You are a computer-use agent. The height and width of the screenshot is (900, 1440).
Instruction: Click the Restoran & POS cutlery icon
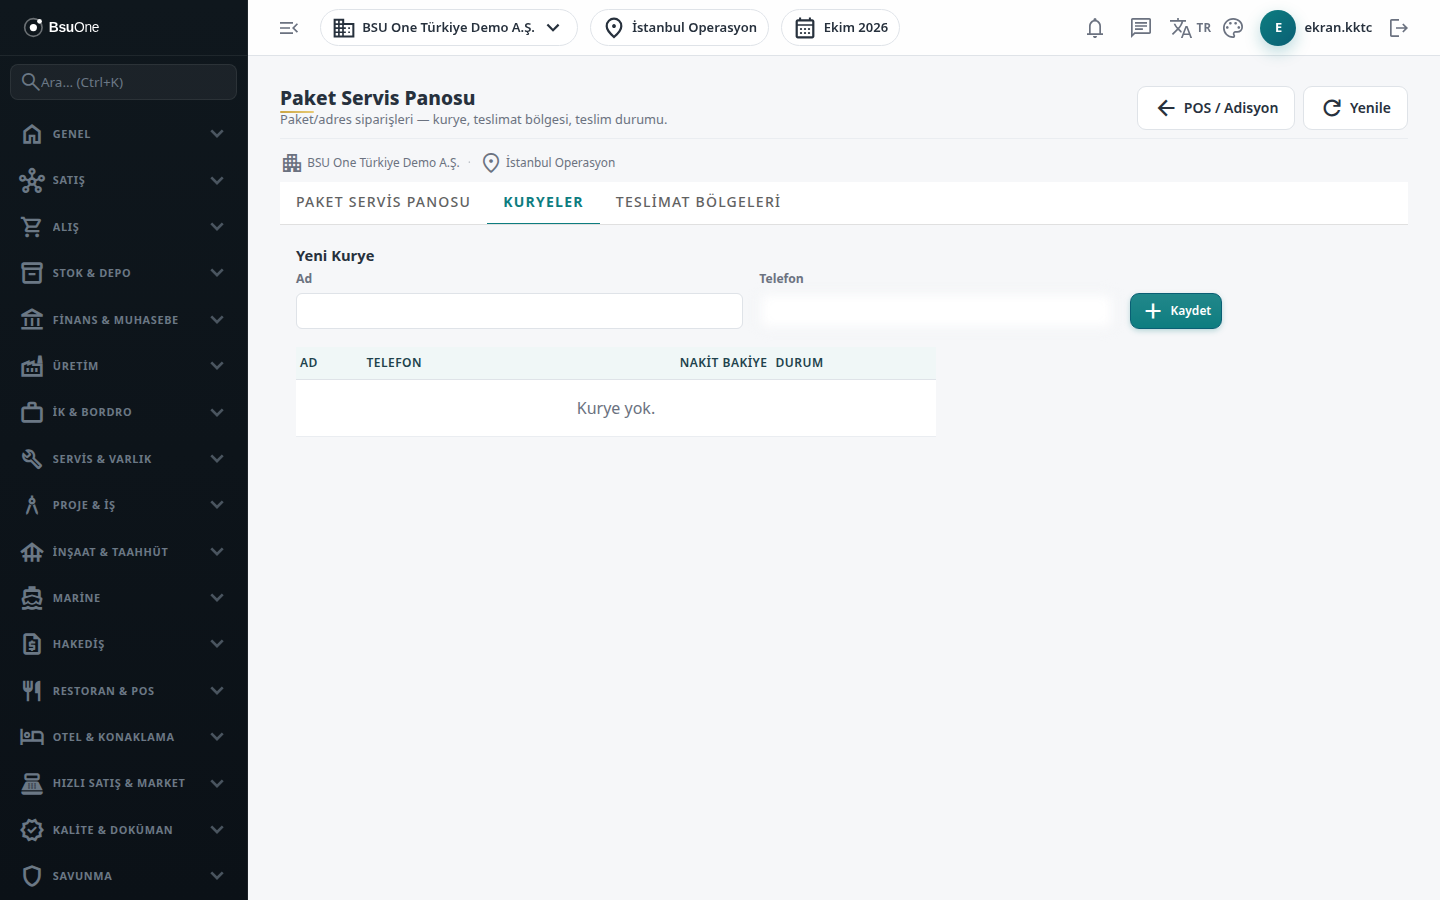[x=32, y=691]
